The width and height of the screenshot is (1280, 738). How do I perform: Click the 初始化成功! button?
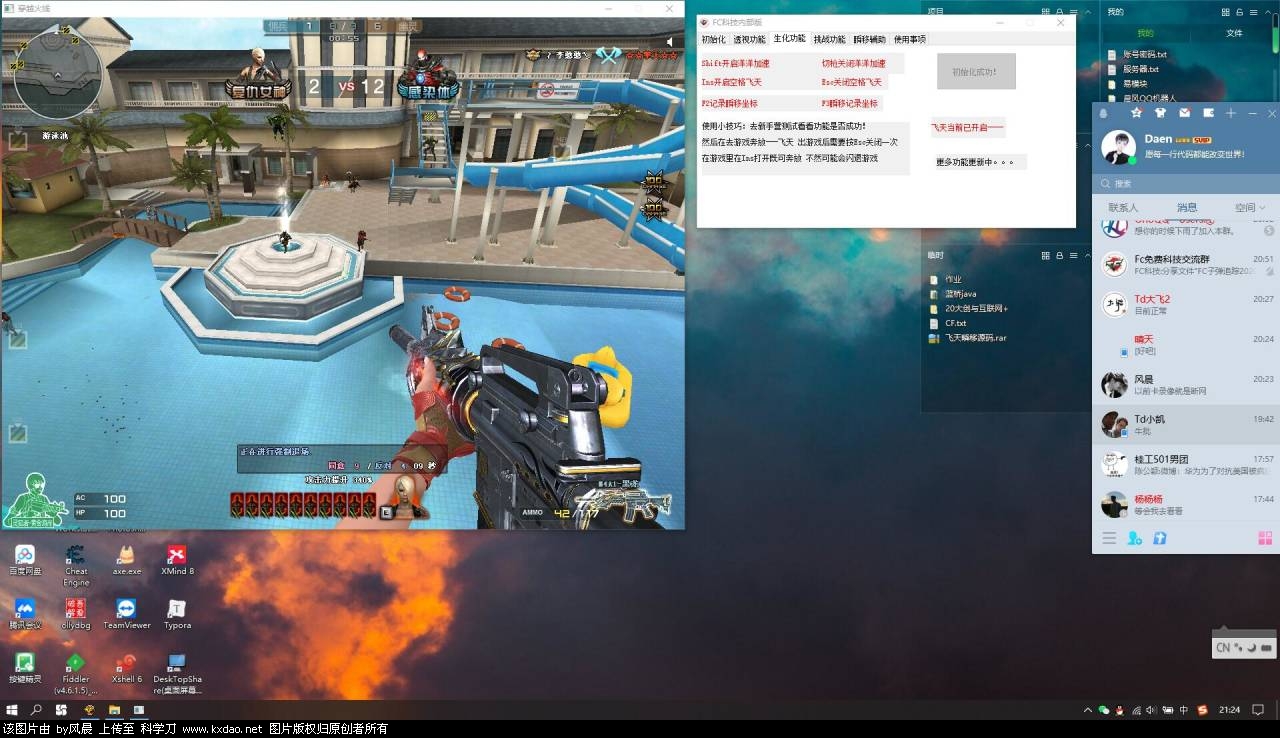pos(976,71)
